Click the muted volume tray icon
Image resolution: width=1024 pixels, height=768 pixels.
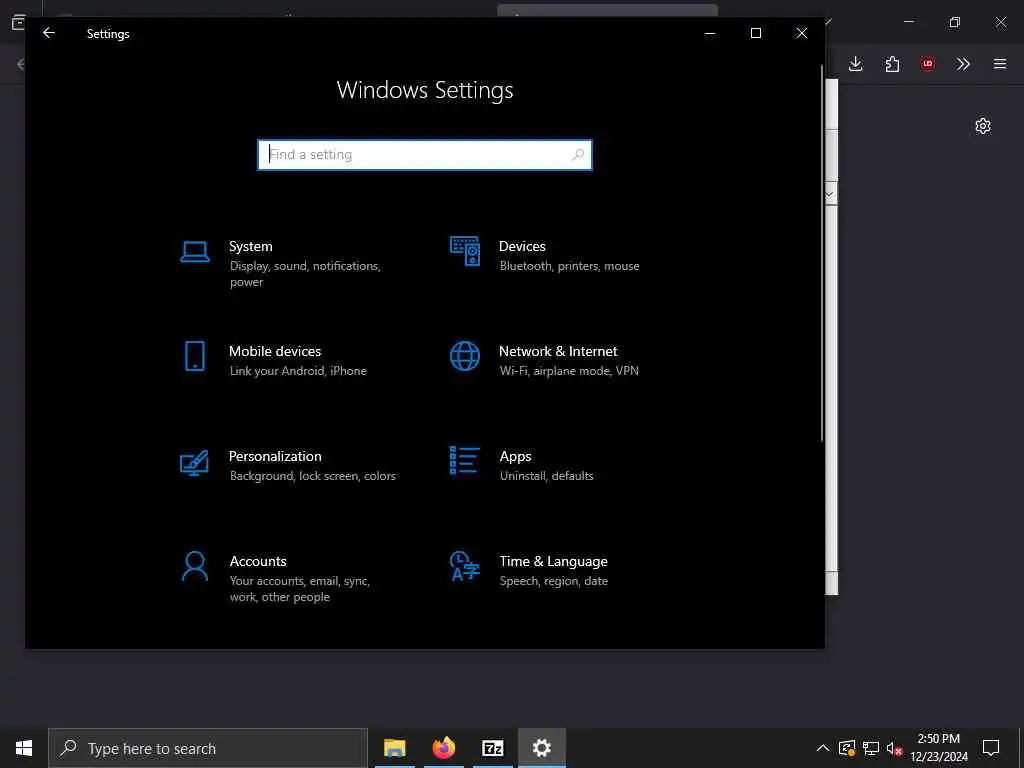click(x=895, y=748)
